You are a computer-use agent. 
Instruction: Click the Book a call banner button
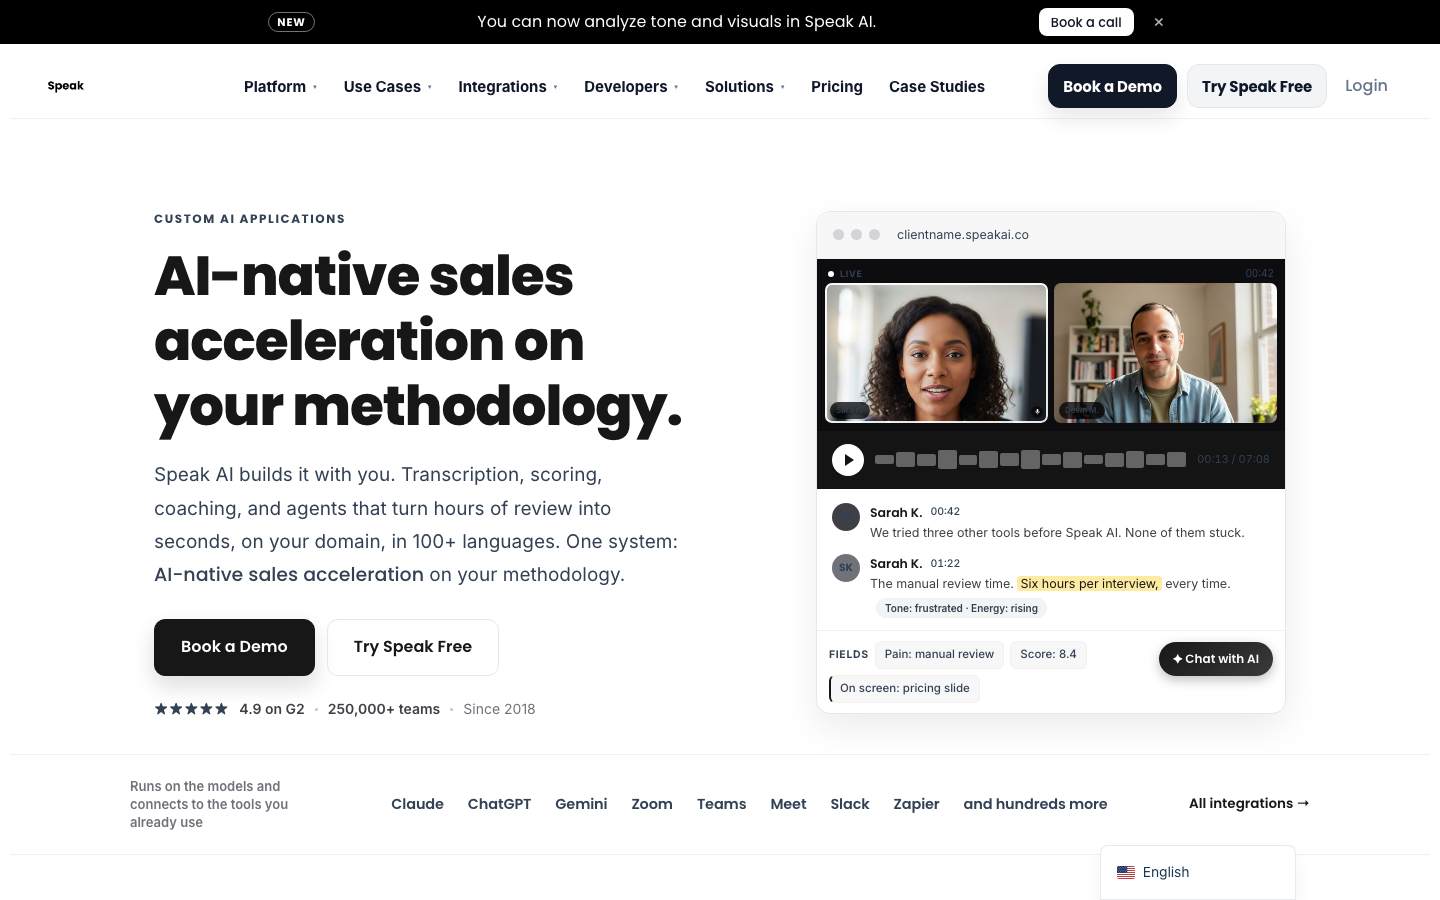(x=1086, y=22)
